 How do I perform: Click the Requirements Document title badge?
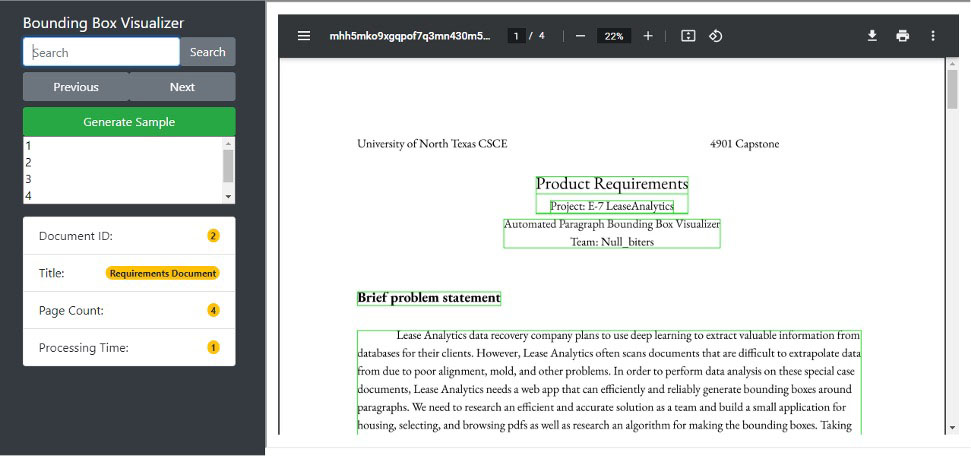click(163, 273)
